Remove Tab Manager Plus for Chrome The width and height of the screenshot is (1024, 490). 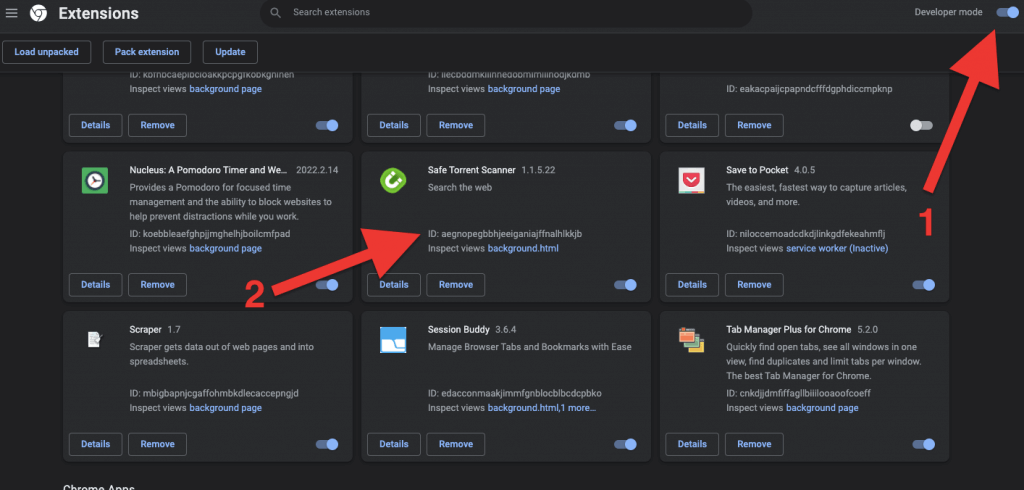[754, 444]
